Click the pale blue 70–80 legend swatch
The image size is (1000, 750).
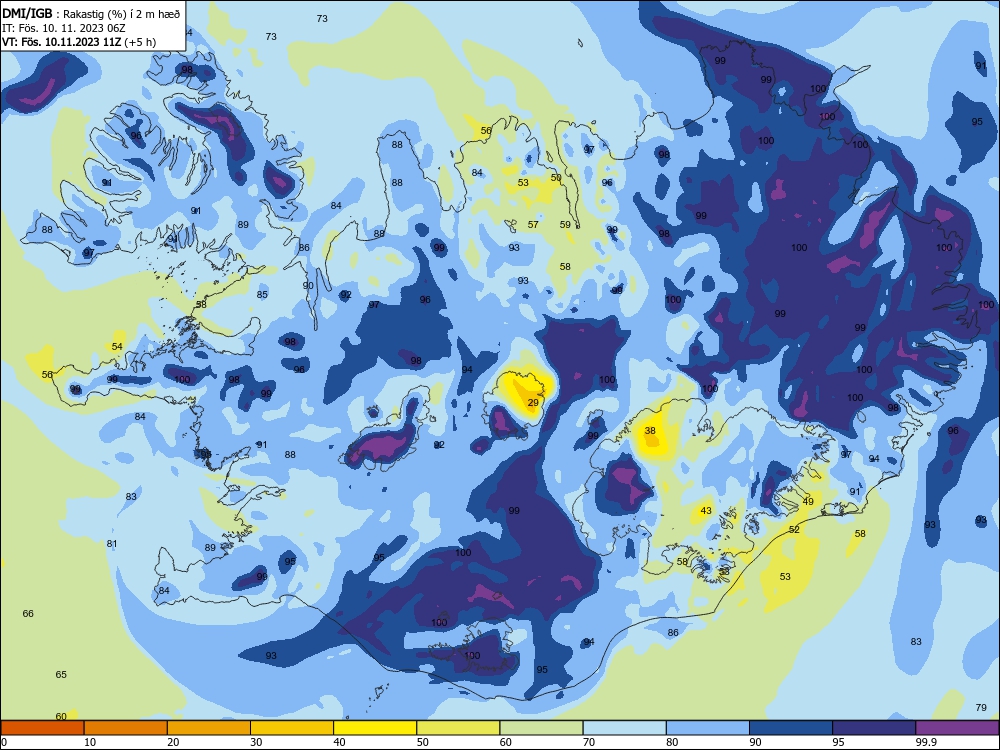pyautogui.click(x=624, y=728)
